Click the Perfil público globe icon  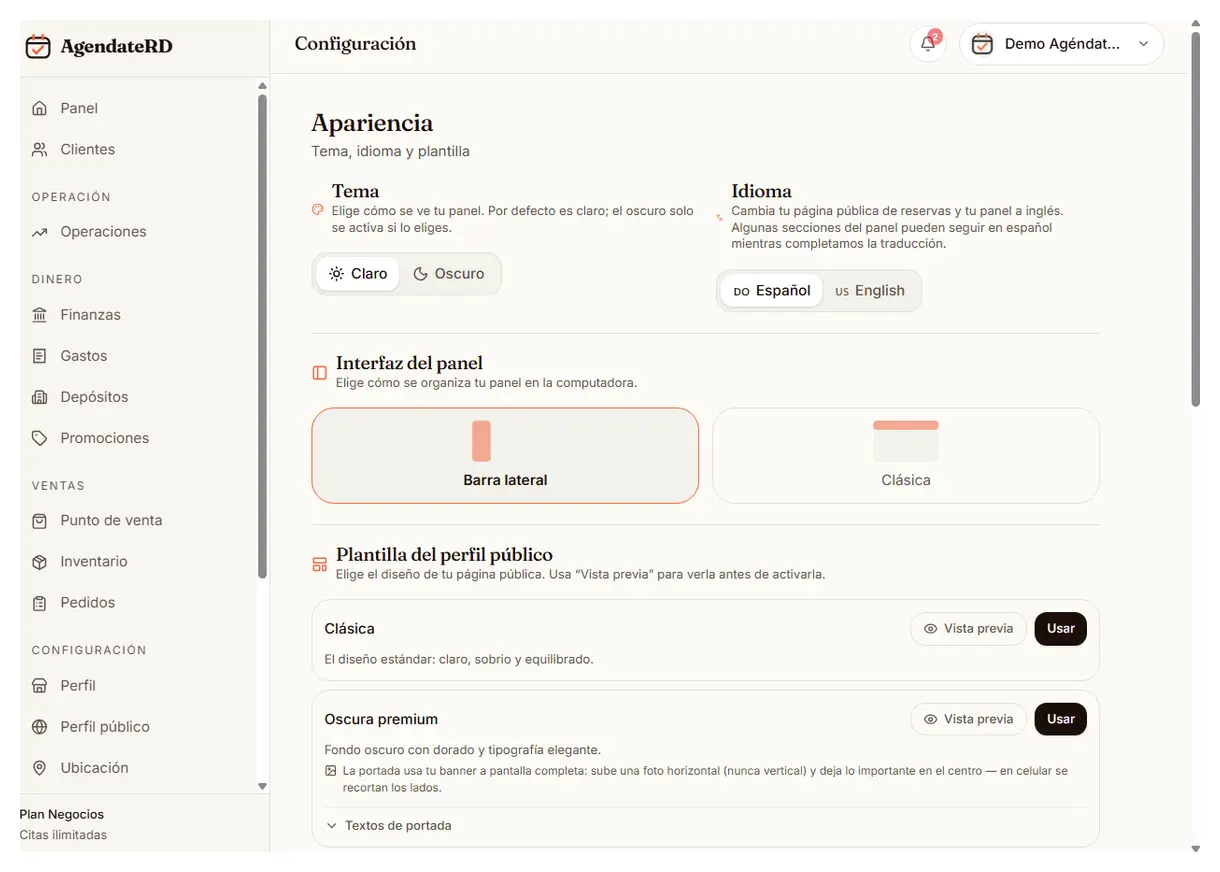coord(40,727)
